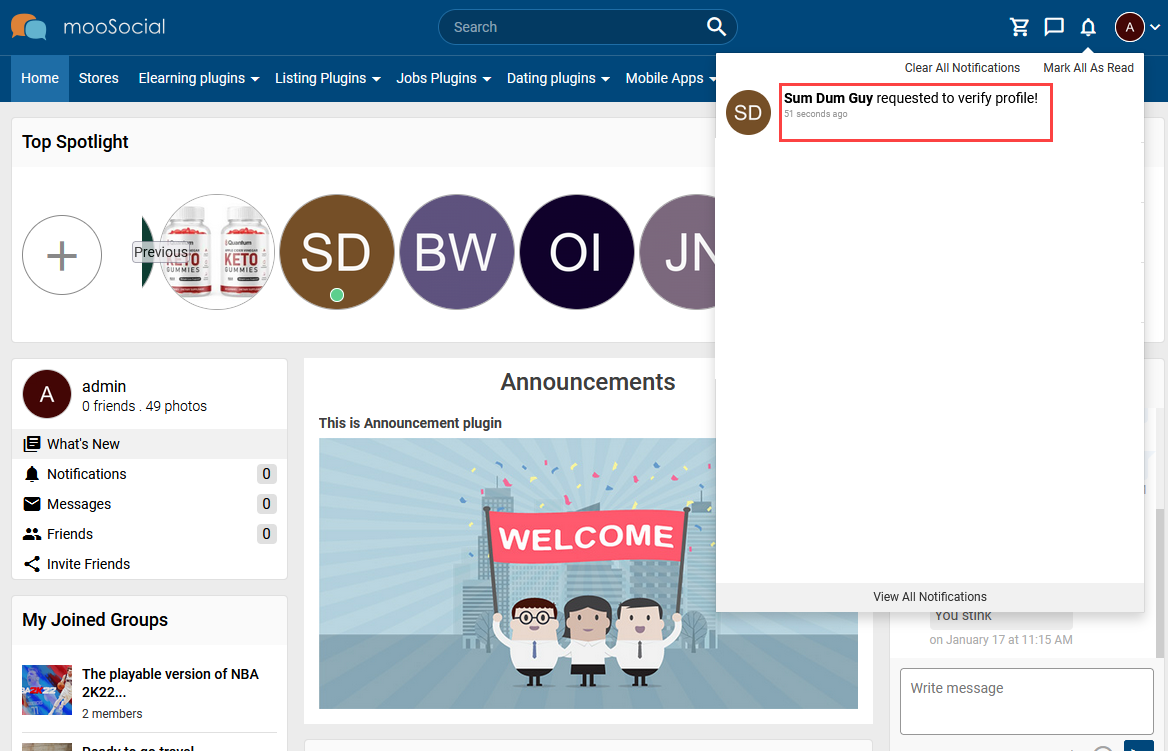Click the Invite Friends share icon
This screenshot has height=751, width=1168.
pyautogui.click(x=32, y=564)
